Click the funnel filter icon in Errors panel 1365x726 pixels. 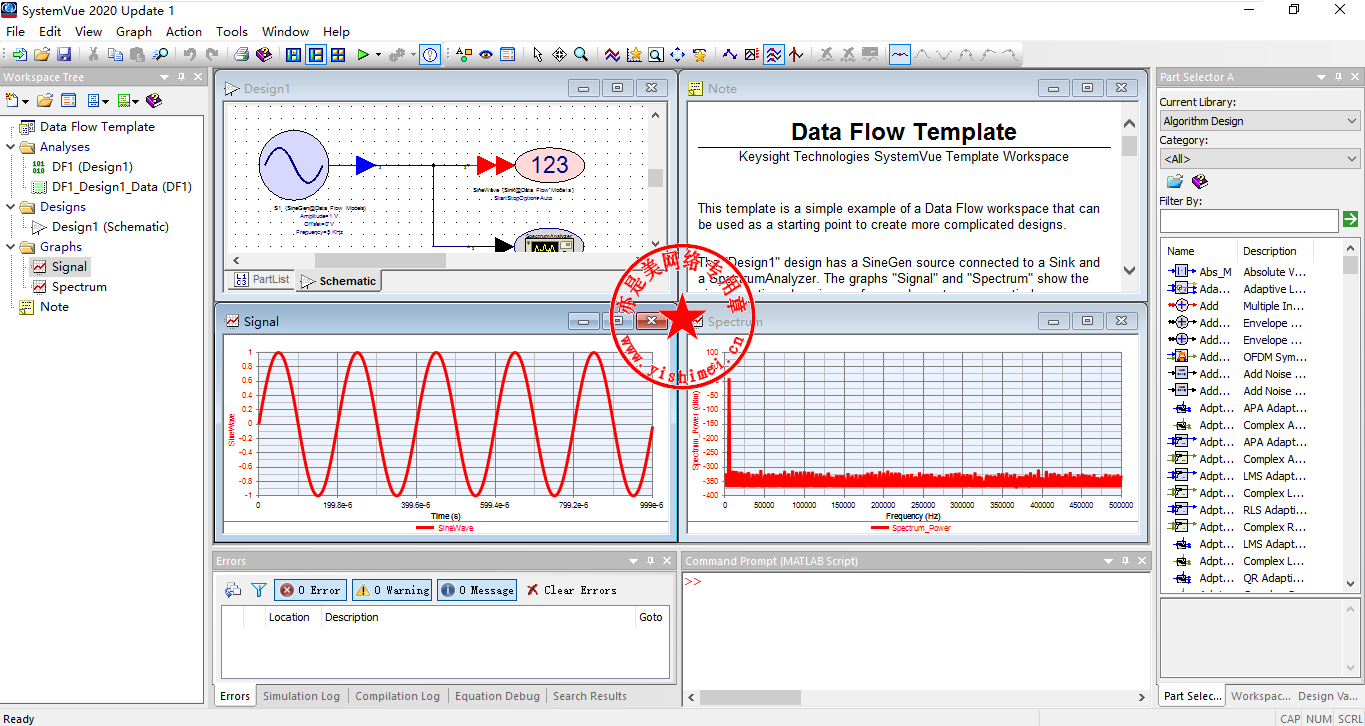click(258, 590)
